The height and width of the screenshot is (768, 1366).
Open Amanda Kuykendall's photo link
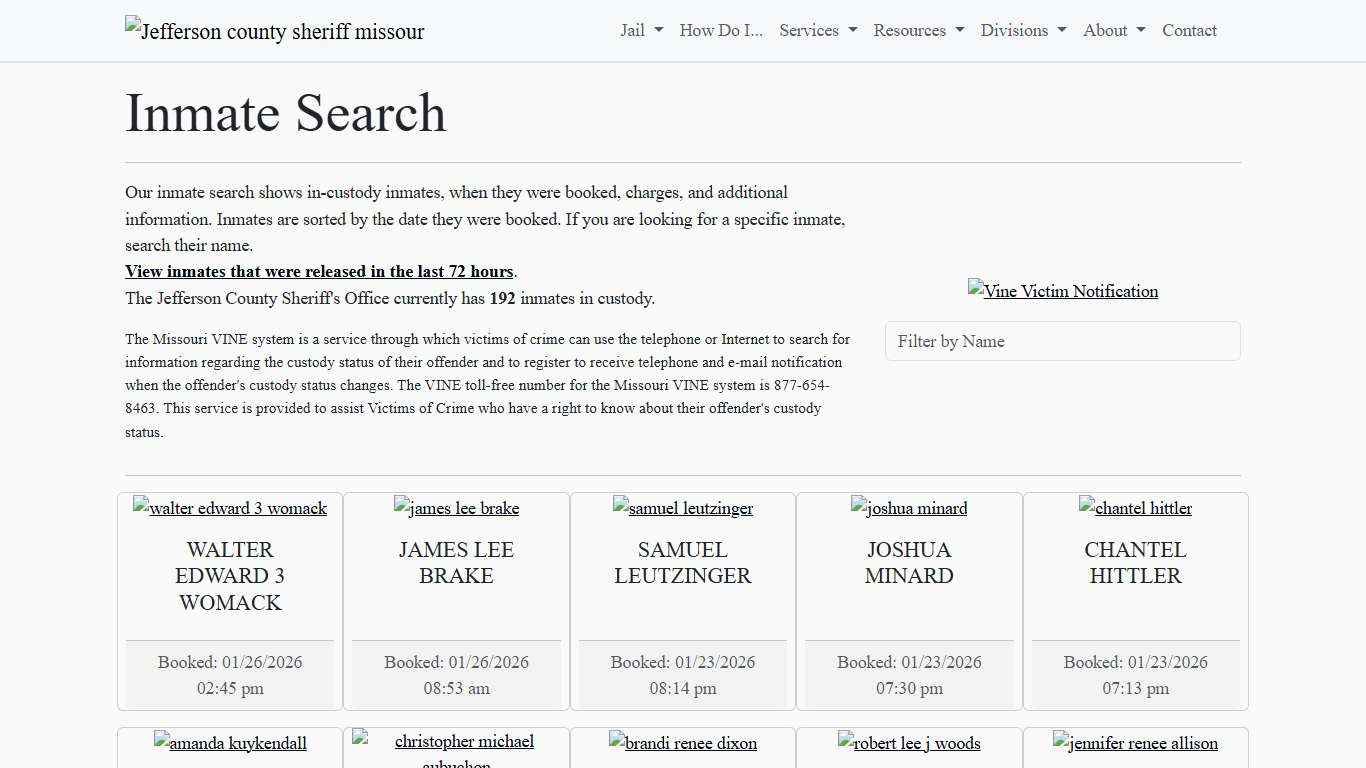(229, 743)
